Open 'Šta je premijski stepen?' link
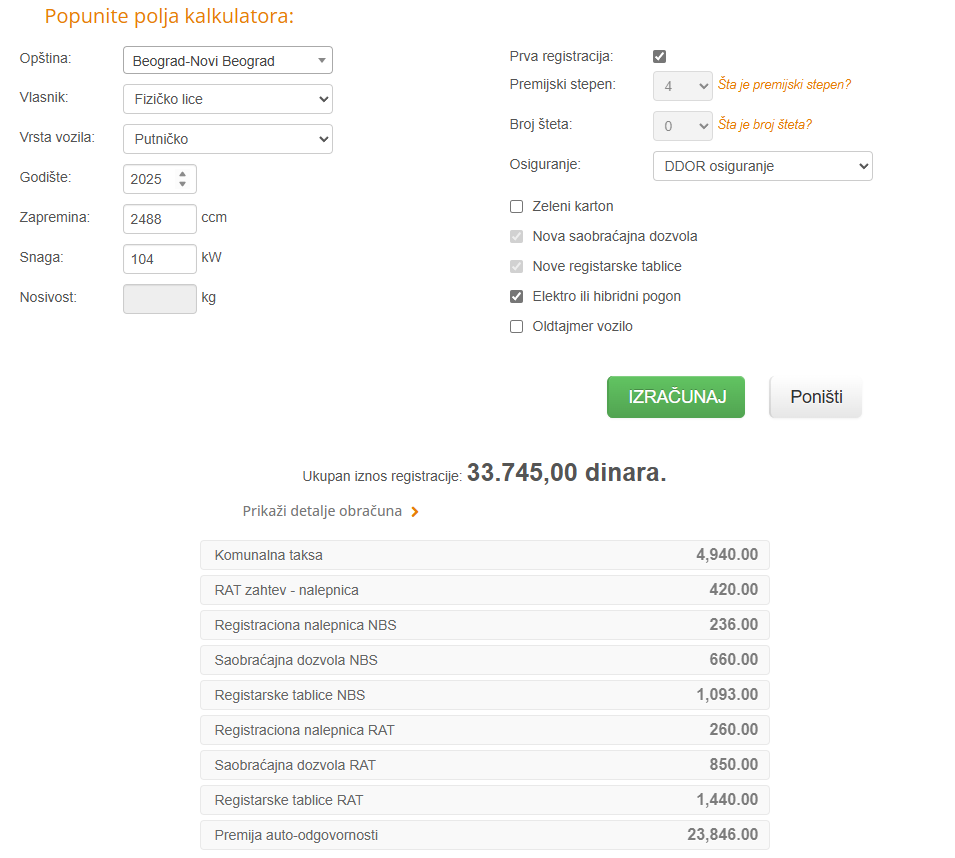The height and width of the screenshot is (858, 955). tap(784, 85)
